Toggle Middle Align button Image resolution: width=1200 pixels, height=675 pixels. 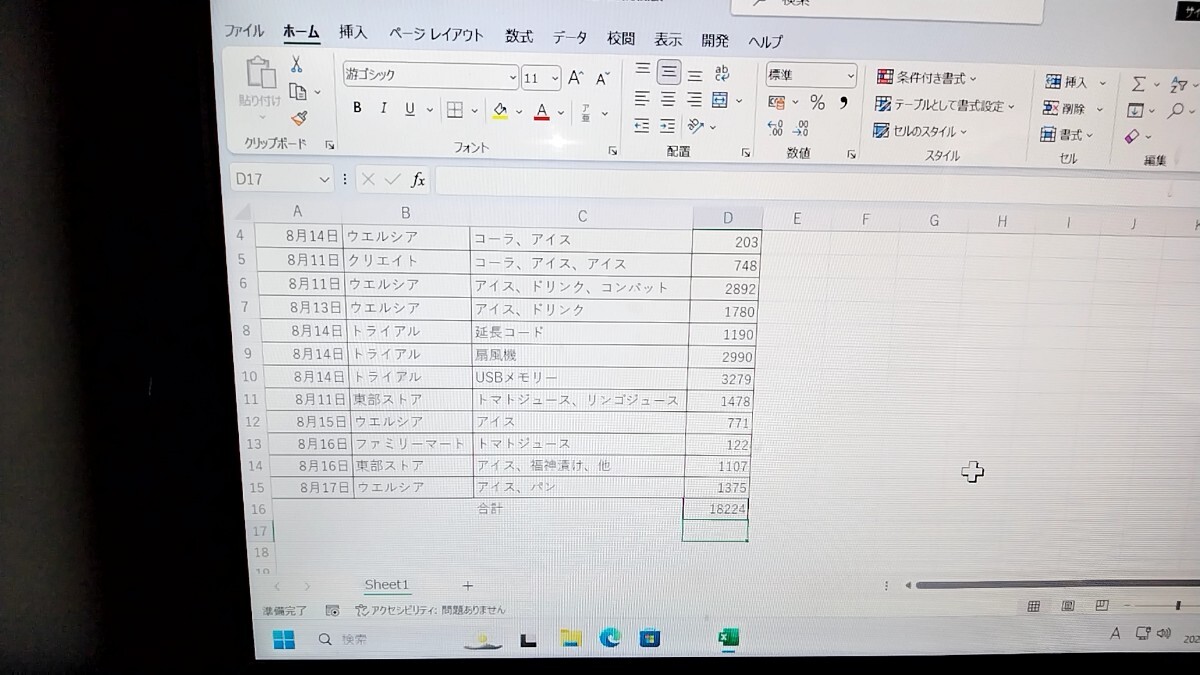click(668, 72)
